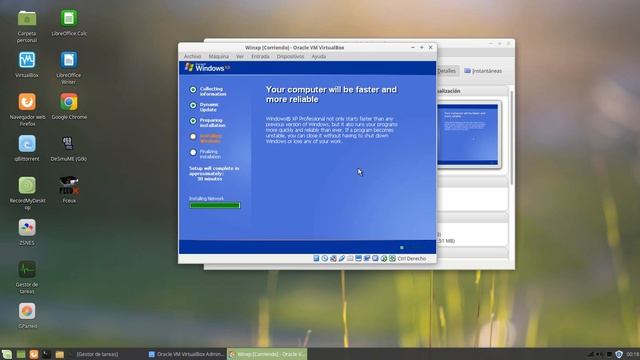This screenshot has height=360, width=640.
Task: Click the video capture status icon
Action: tap(367, 258)
